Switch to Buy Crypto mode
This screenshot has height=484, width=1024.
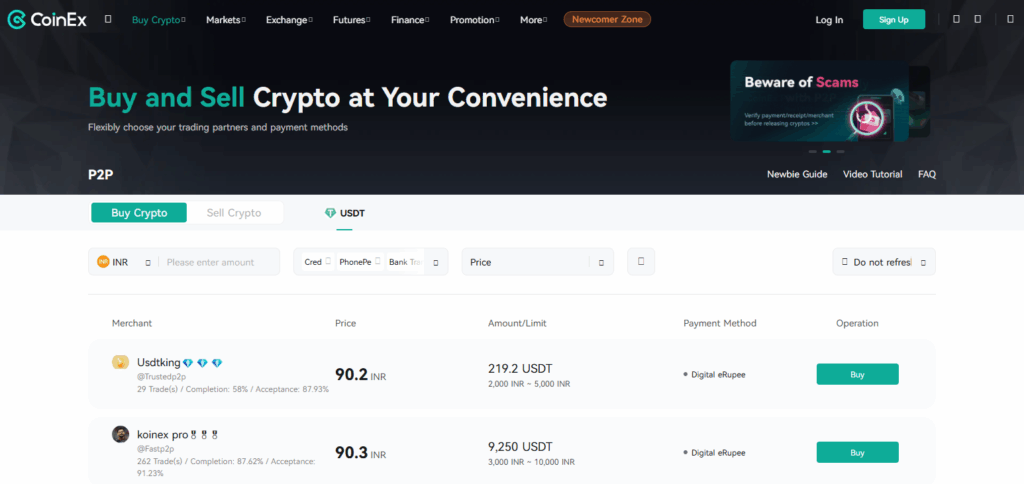click(139, 213)
